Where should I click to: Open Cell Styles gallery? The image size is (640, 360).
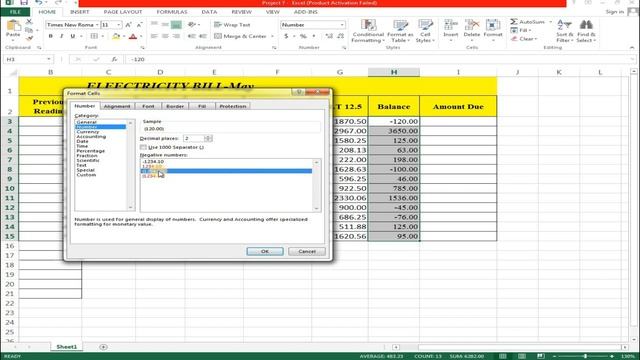pos(425,31)
